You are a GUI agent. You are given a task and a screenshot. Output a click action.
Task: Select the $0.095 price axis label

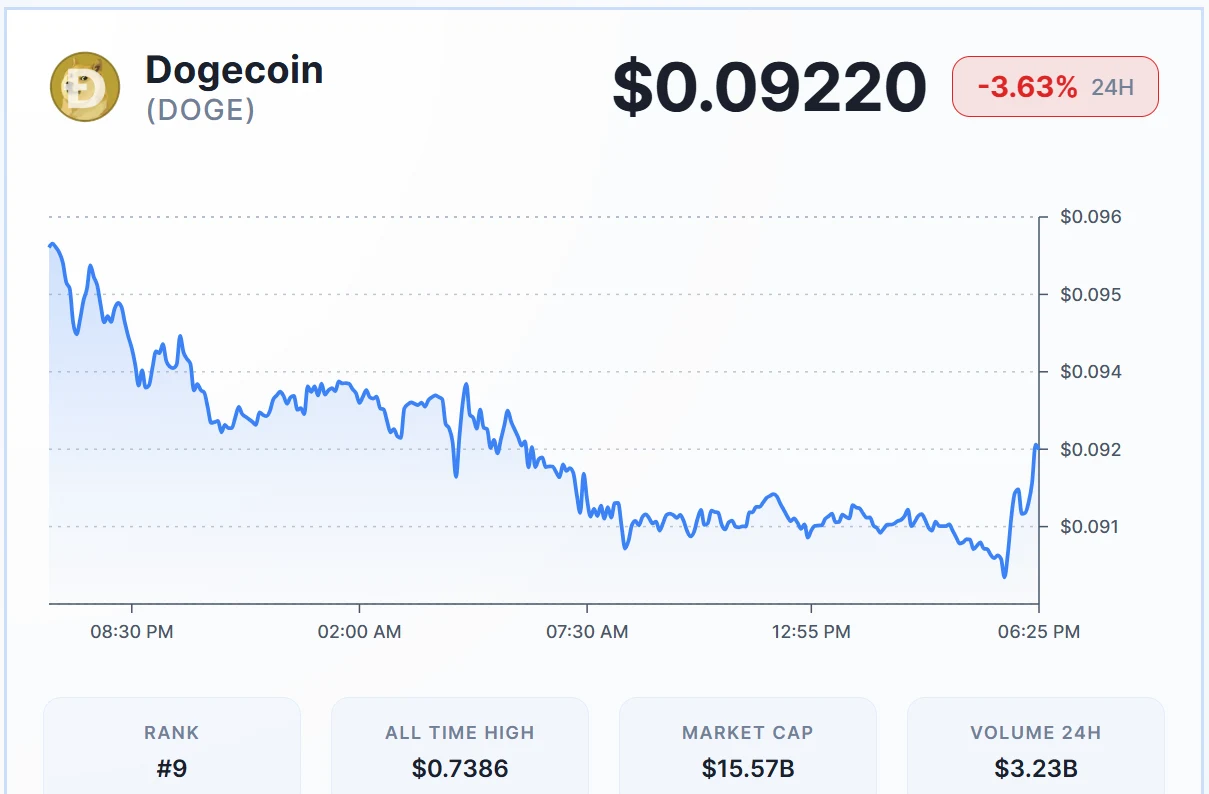pyautogui.click(x=1091, y=294)
